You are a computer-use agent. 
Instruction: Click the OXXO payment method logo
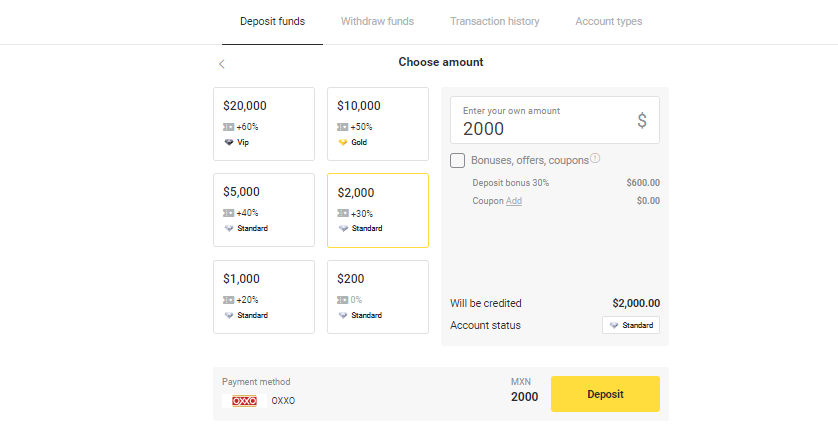click(x=244, y=401)
